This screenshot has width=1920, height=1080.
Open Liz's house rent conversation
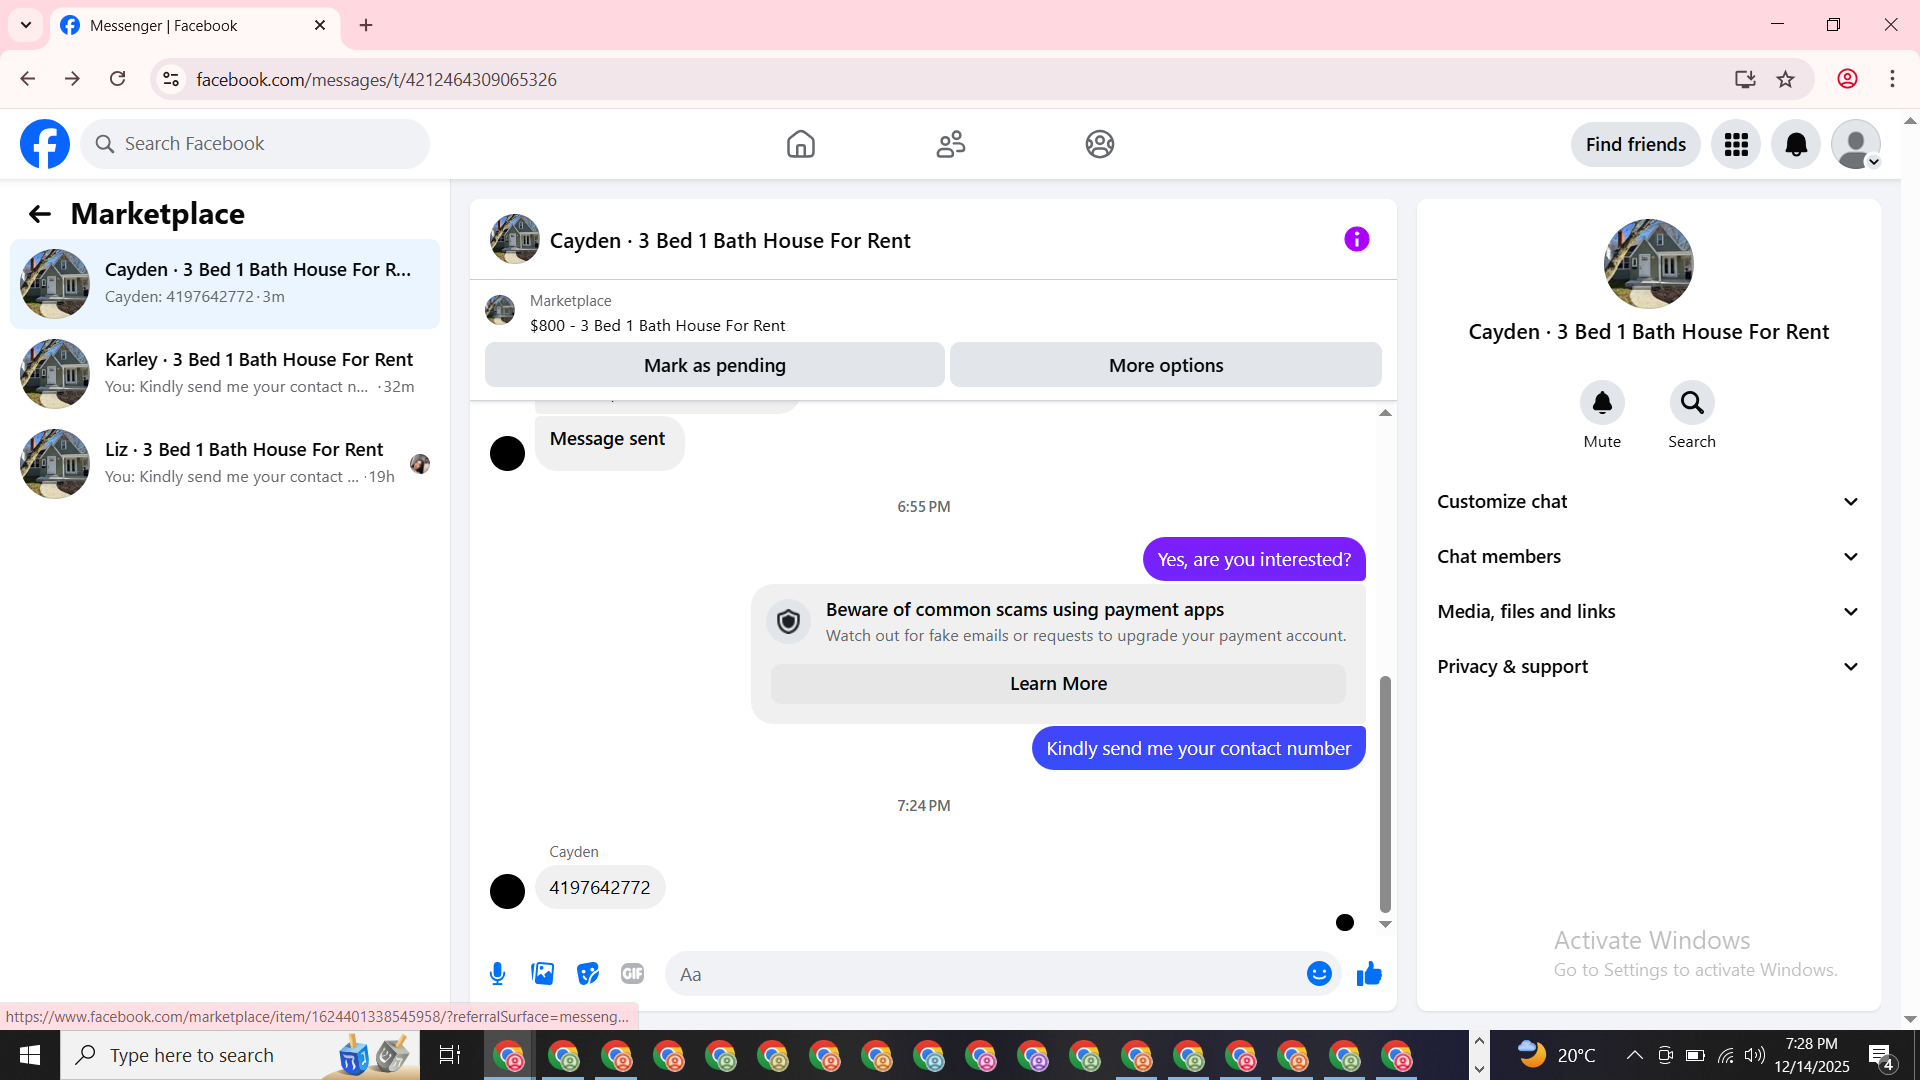pyautogui.click(x=225, y=463)
